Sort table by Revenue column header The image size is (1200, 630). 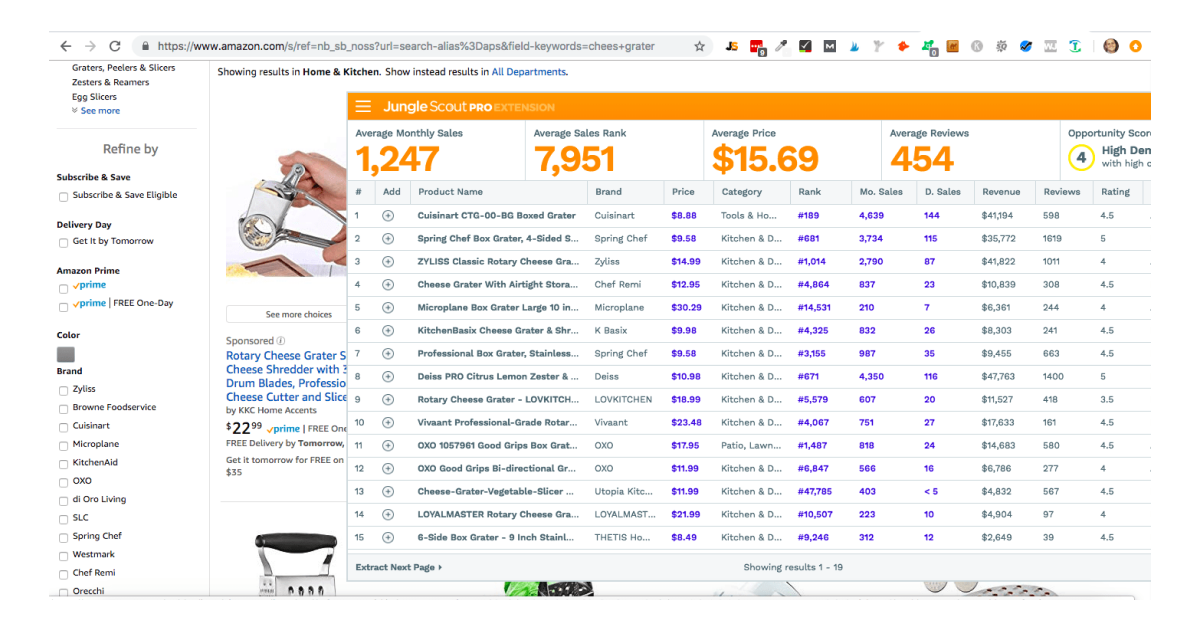1001,192
